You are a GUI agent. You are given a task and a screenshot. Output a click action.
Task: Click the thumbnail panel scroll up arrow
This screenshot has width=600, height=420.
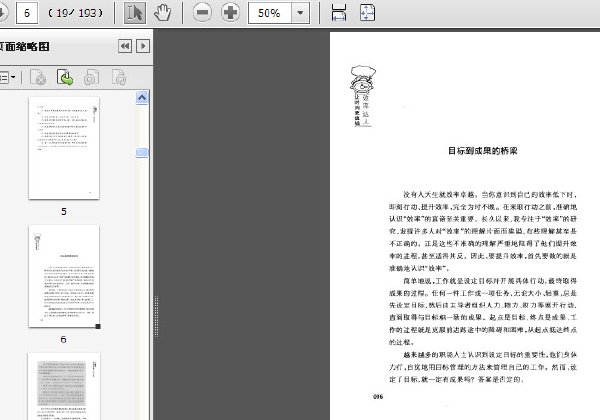click(x=142, y=98)
